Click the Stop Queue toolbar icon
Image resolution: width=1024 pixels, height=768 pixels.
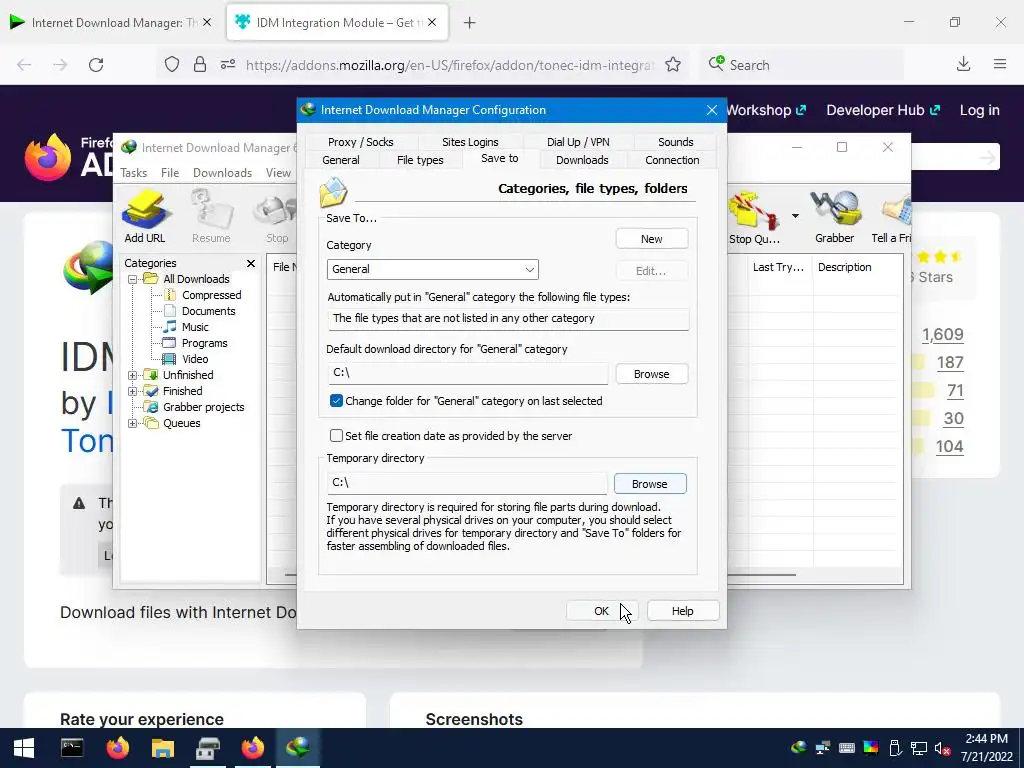[754, 217]
